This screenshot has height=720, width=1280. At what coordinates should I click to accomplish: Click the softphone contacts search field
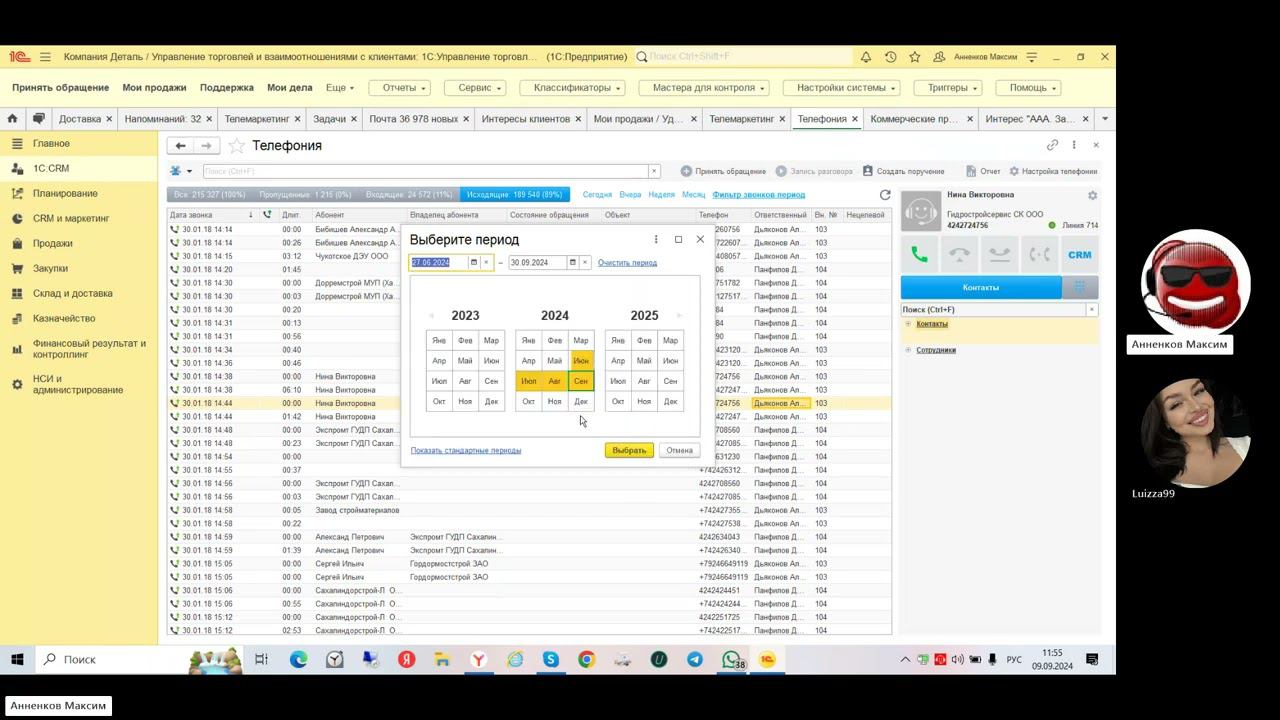tap(993, 310)
